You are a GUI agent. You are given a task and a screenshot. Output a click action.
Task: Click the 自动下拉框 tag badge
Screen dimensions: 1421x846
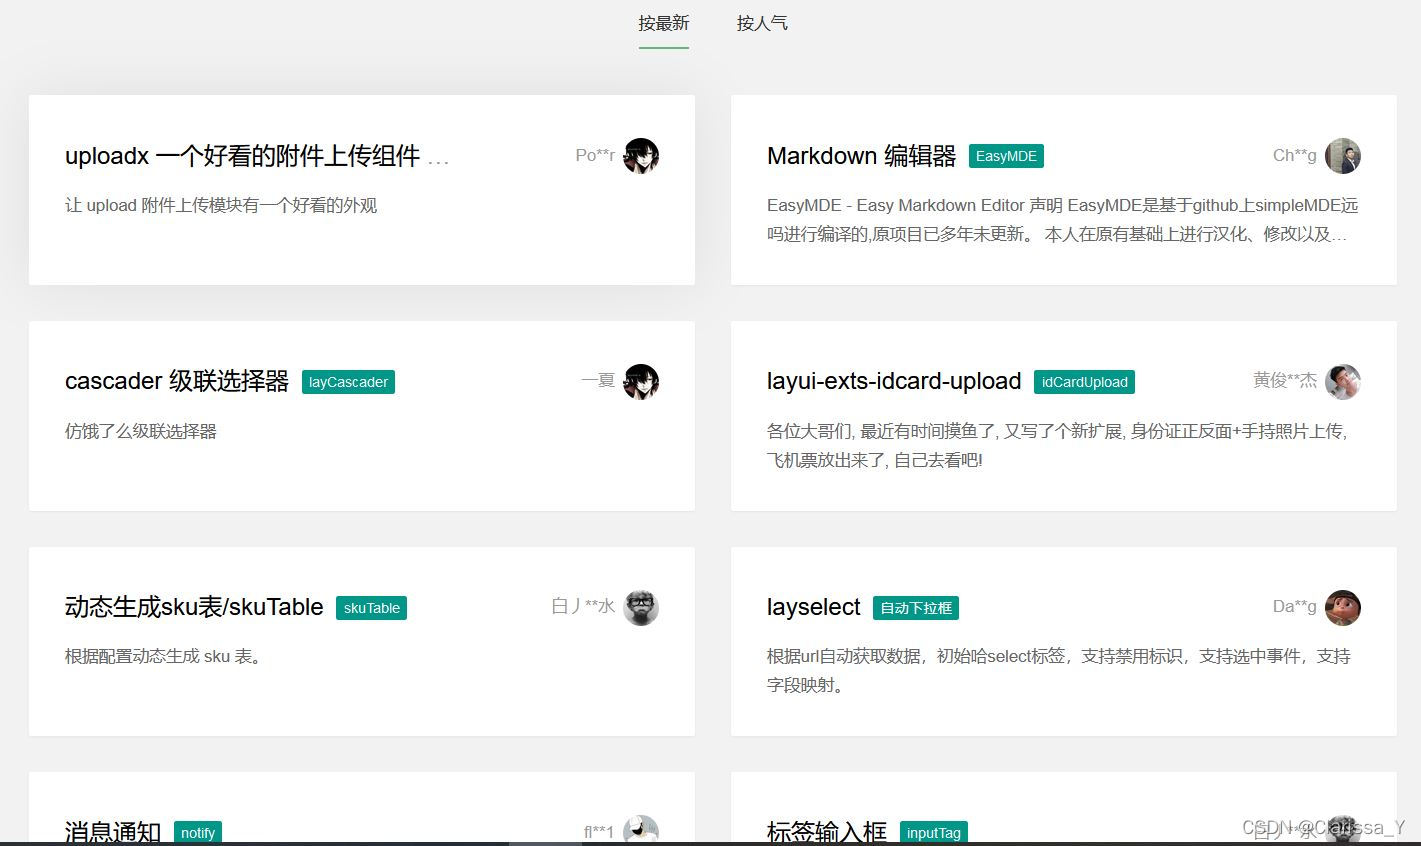pyautogui.click(x=915, y=608)
